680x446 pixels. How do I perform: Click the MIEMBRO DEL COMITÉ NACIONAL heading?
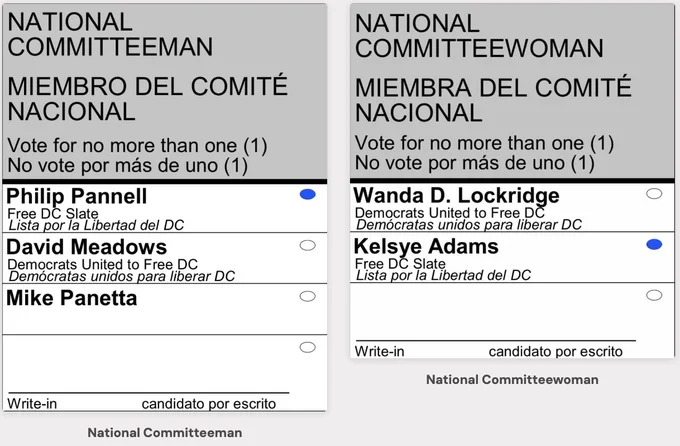147,98
